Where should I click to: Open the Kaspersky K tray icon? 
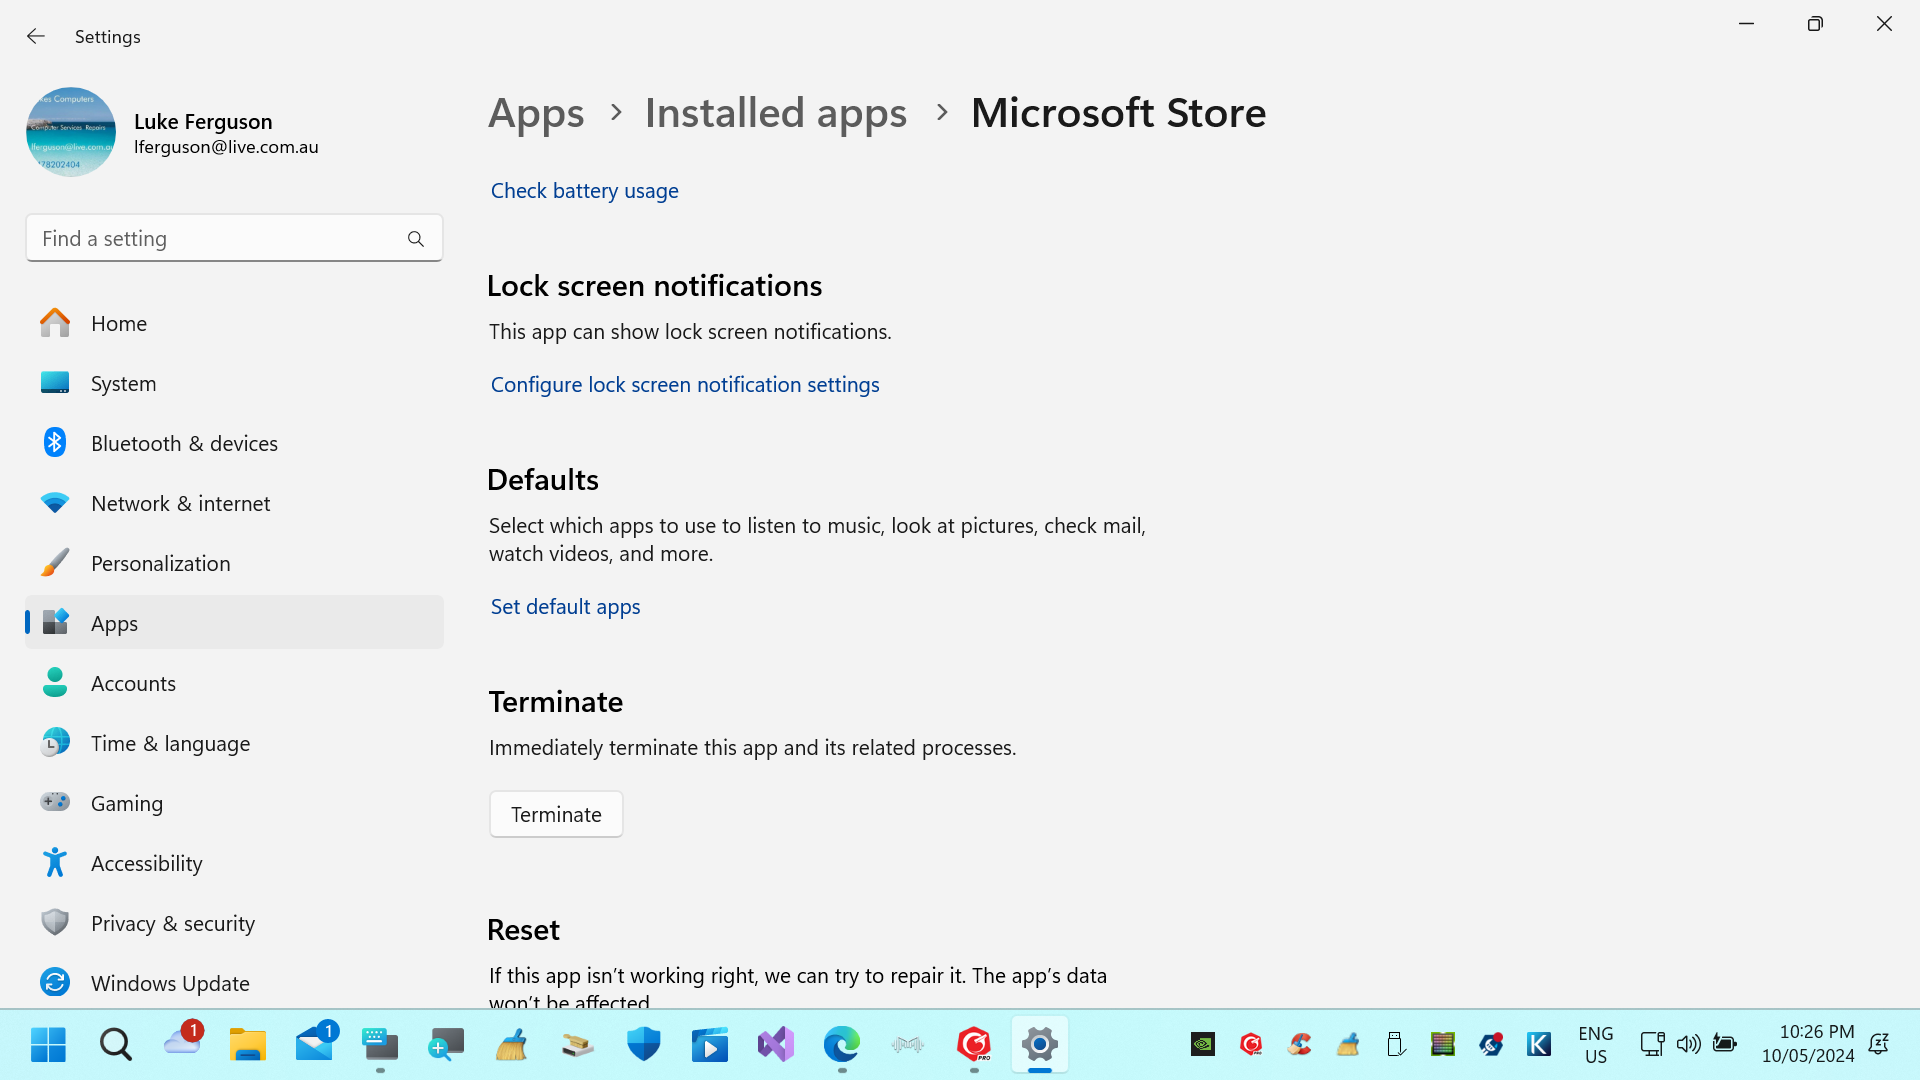1539,1045
